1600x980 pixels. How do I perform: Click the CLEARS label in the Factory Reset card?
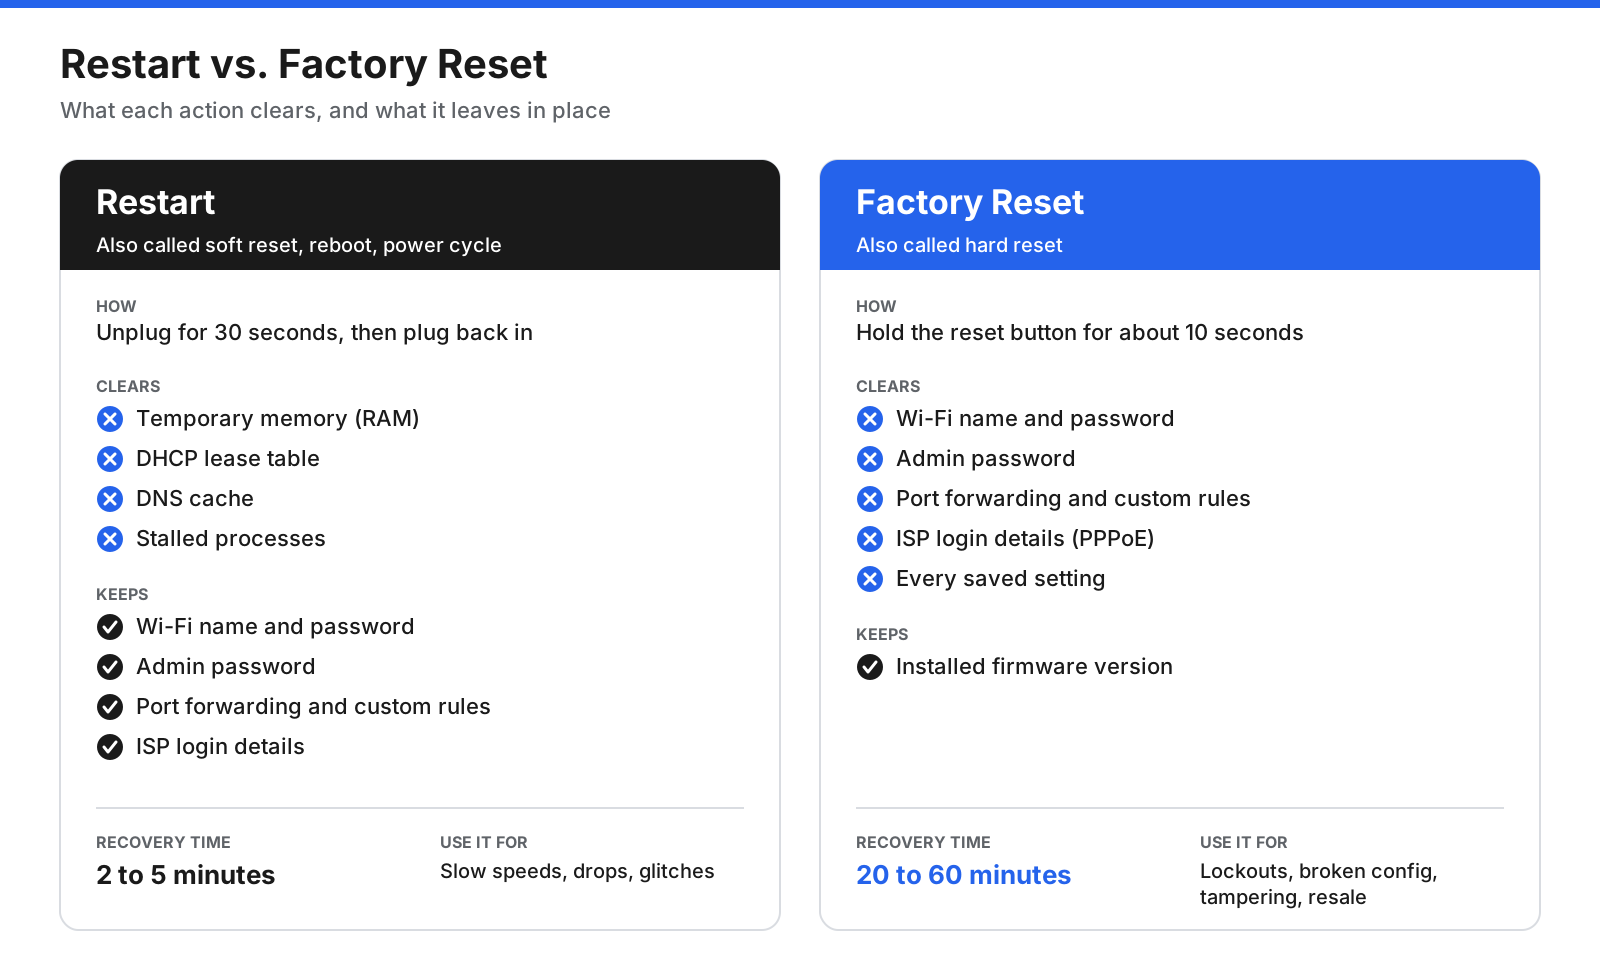(888, 387)
